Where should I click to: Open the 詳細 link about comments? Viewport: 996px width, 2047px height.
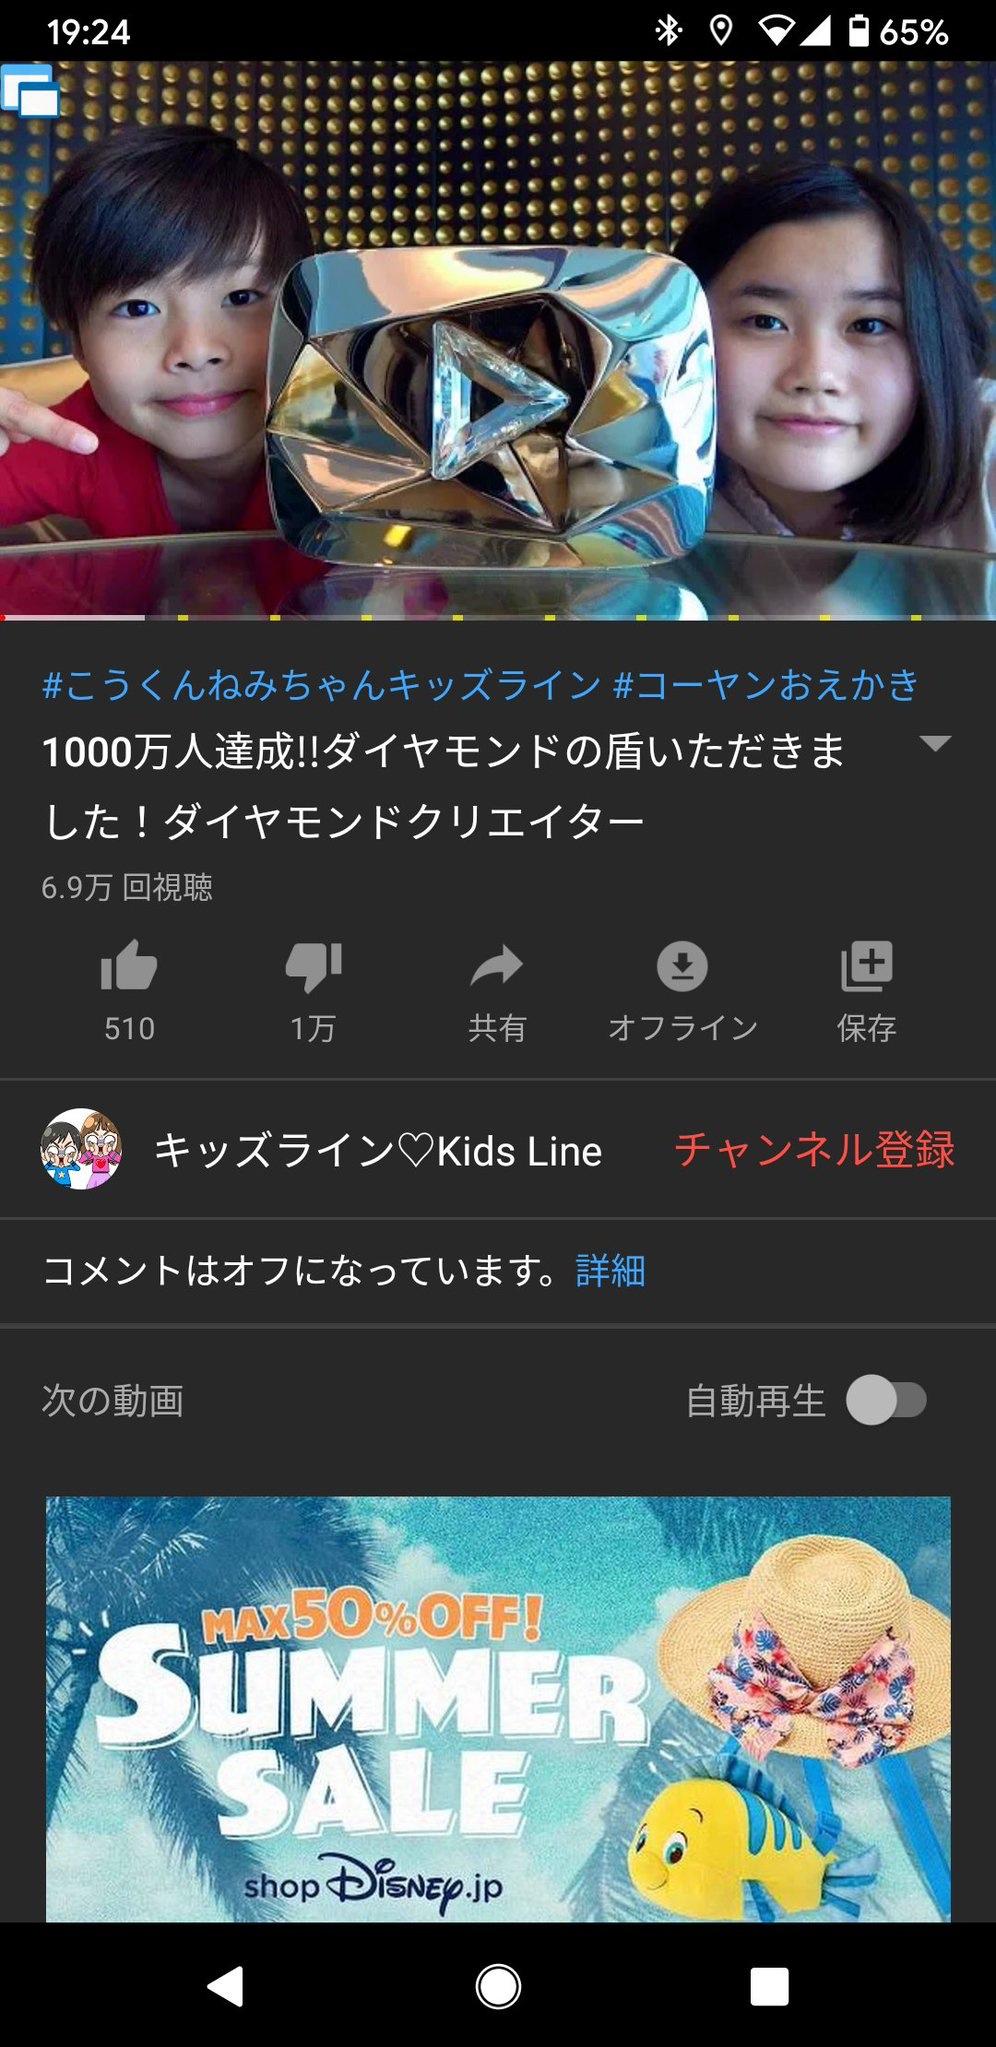pyautogui.click(x=611, y=1271)
